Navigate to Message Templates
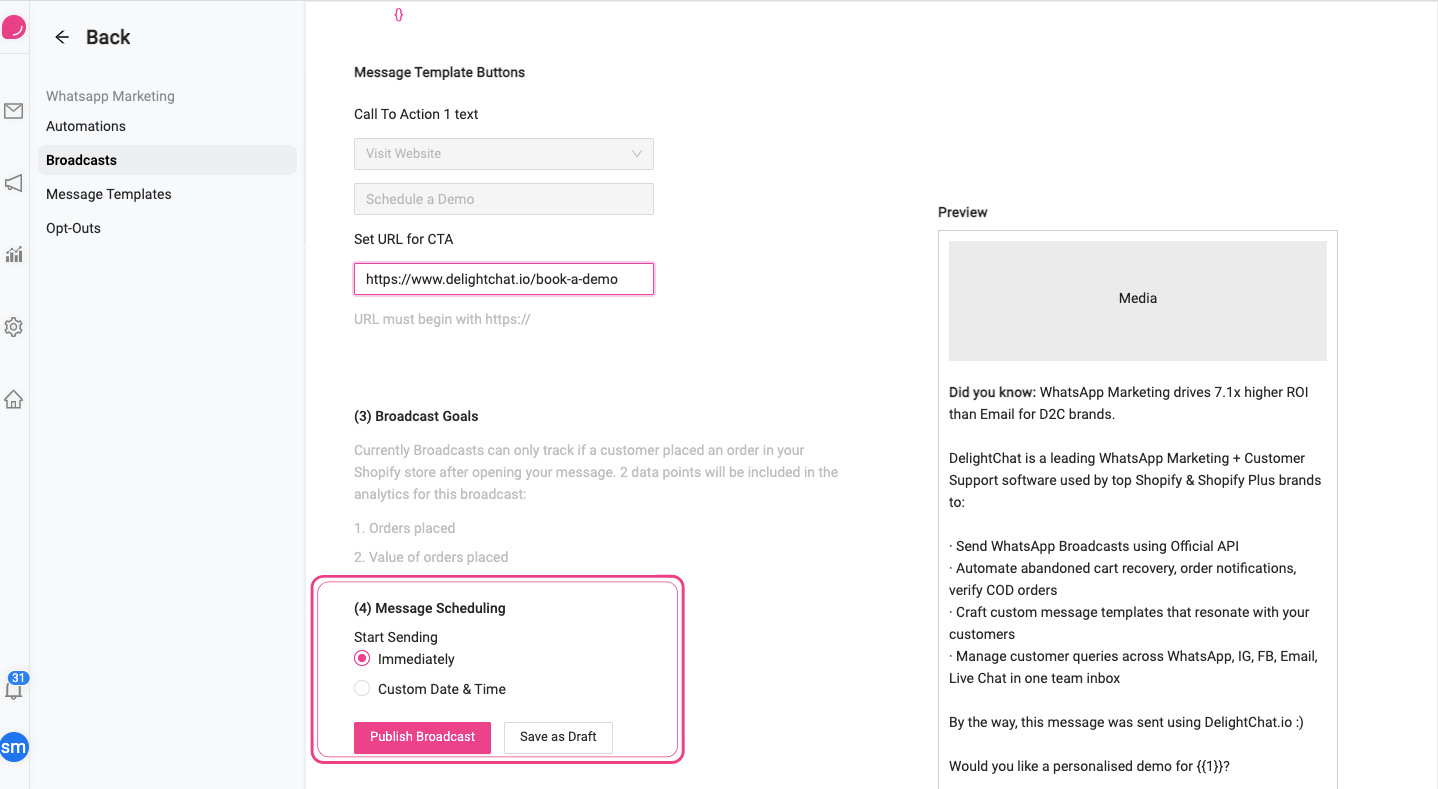The image size is (1438, 789). (108, 193)
